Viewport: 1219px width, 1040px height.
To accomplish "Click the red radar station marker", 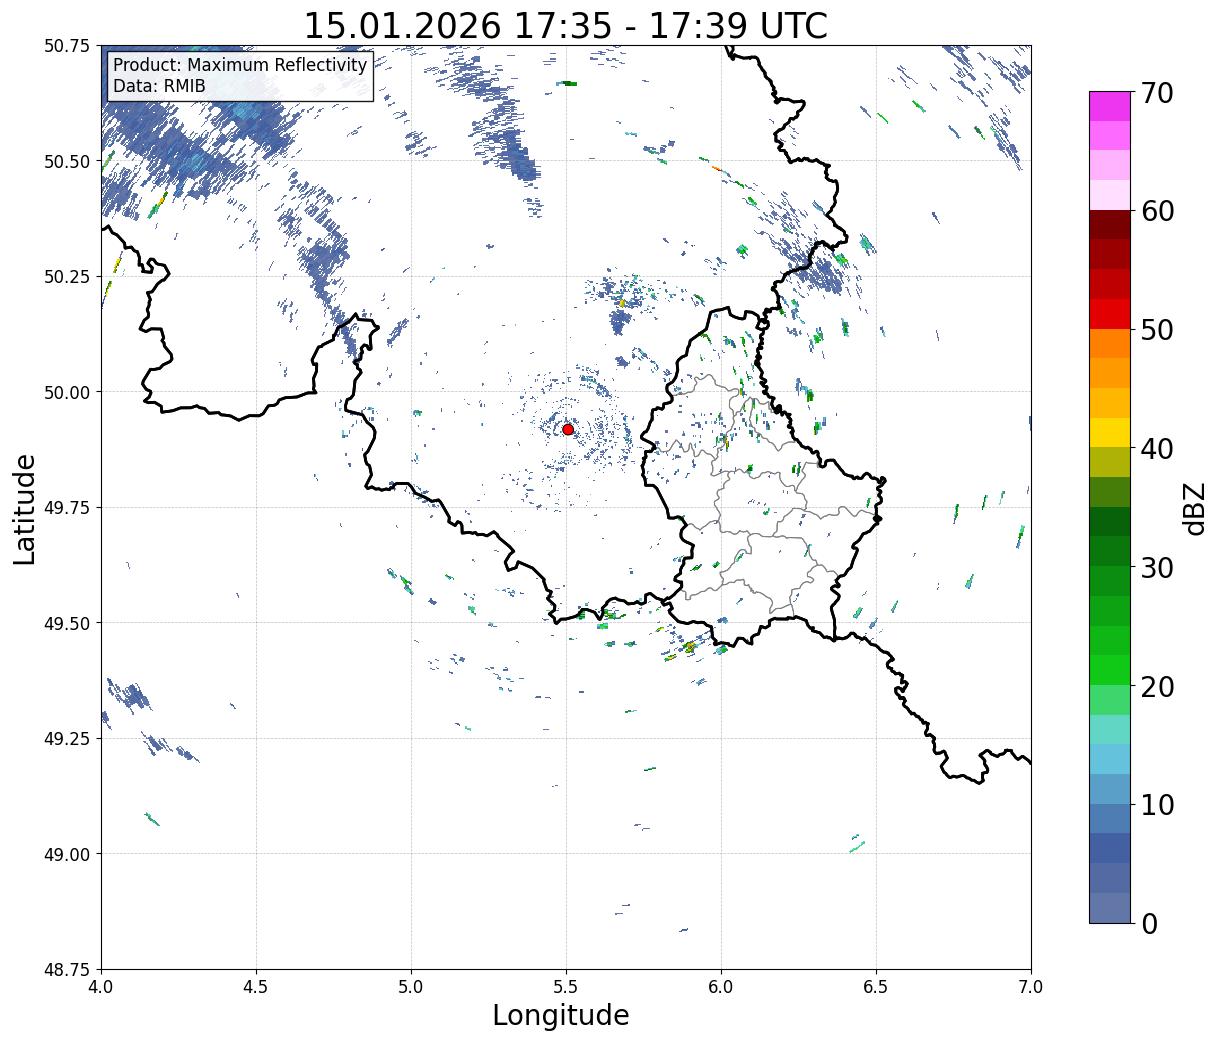I will (567, 429).
